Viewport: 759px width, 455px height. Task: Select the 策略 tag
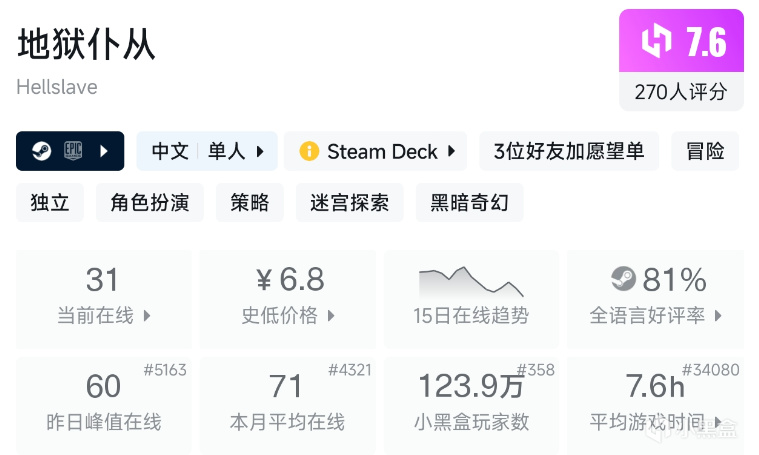[x=250, y=202]
